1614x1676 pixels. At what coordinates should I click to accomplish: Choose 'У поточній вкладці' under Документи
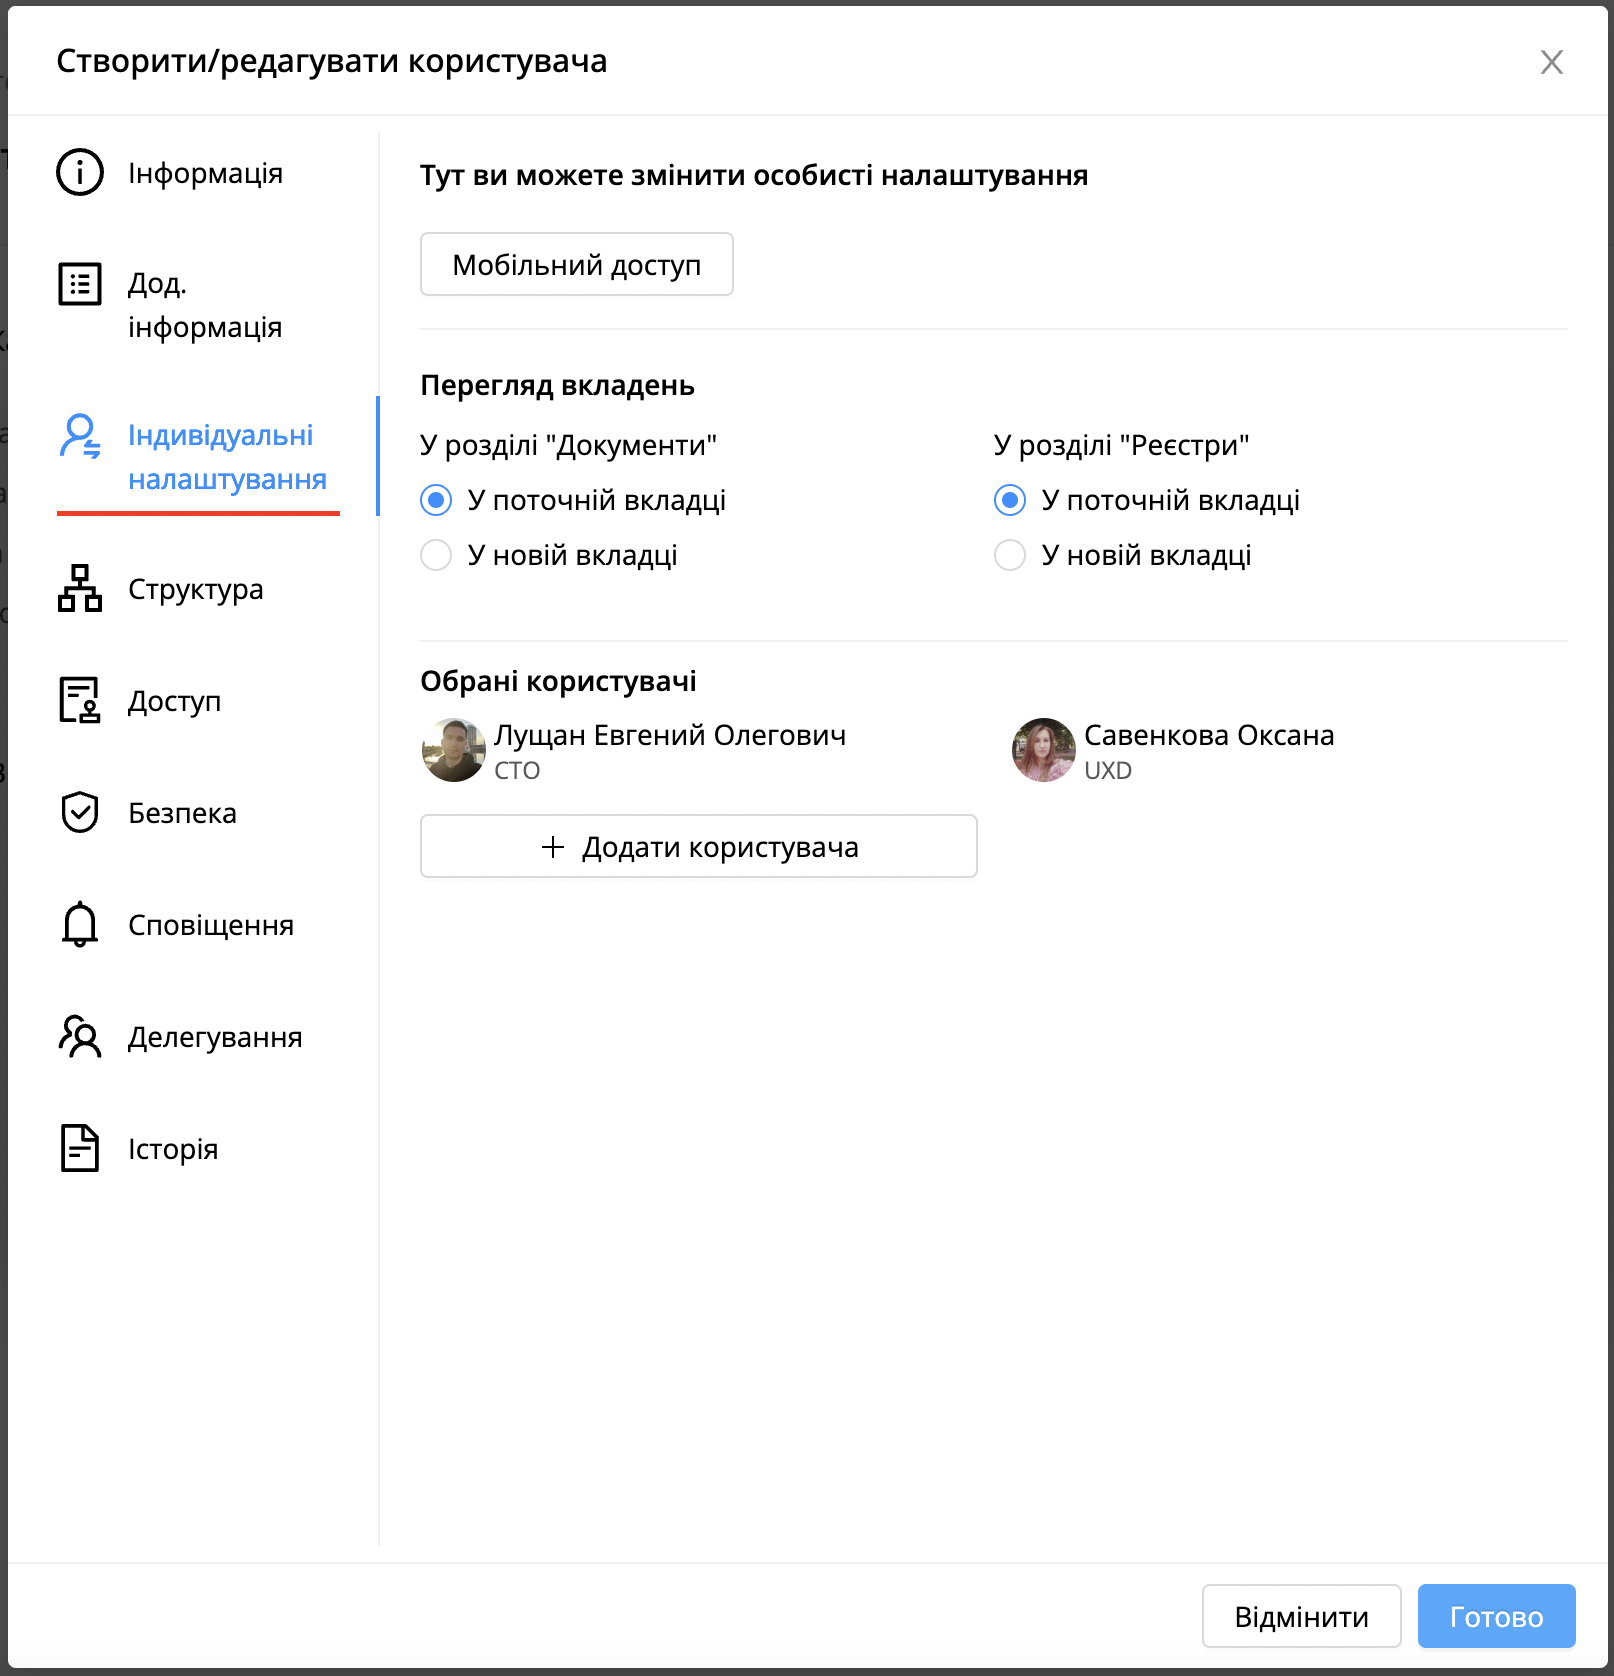pyautogui.click(x=436, y=500)
